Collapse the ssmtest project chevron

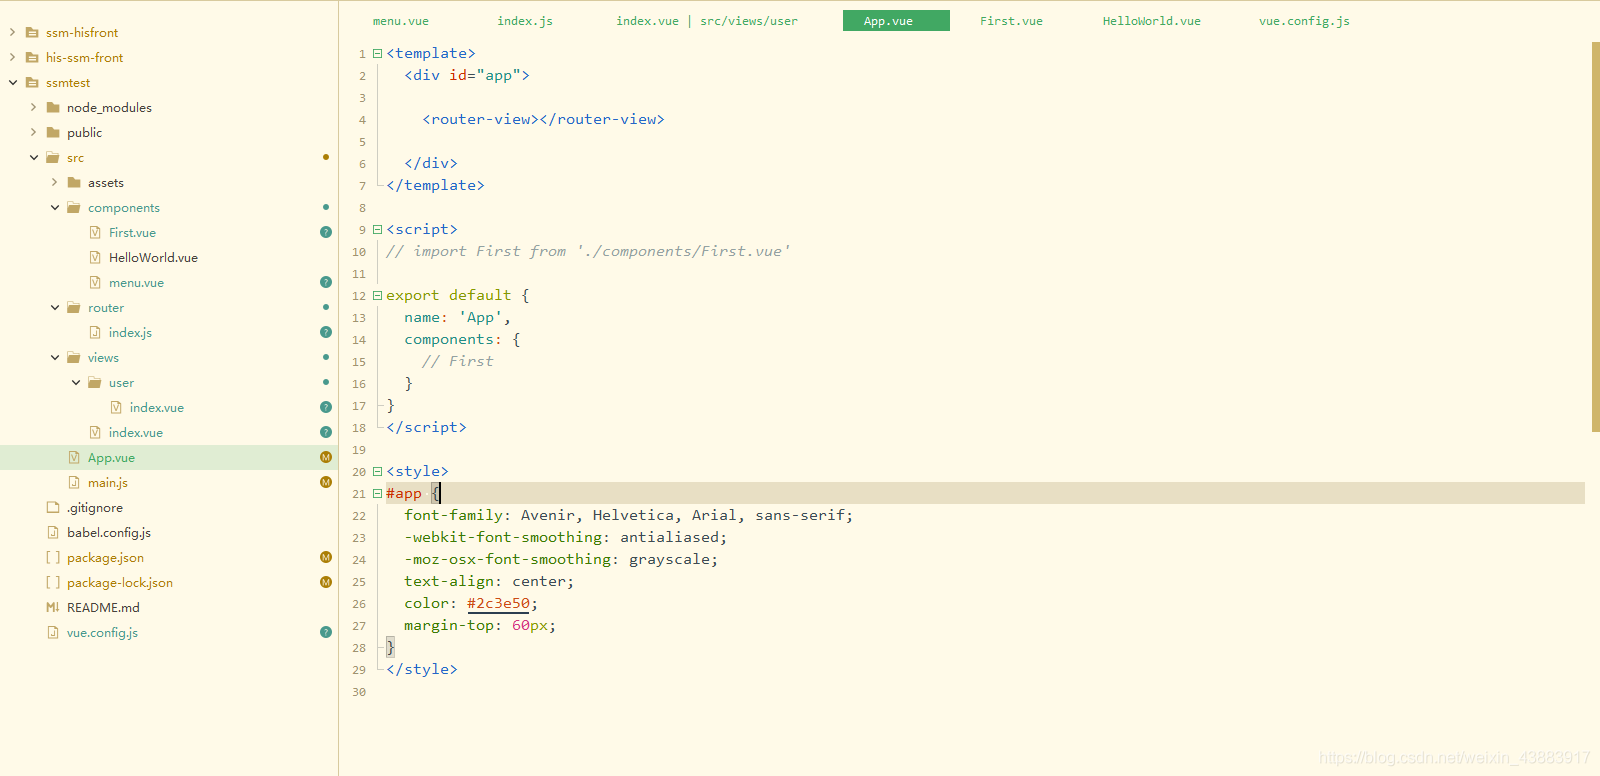pos(12,83)
